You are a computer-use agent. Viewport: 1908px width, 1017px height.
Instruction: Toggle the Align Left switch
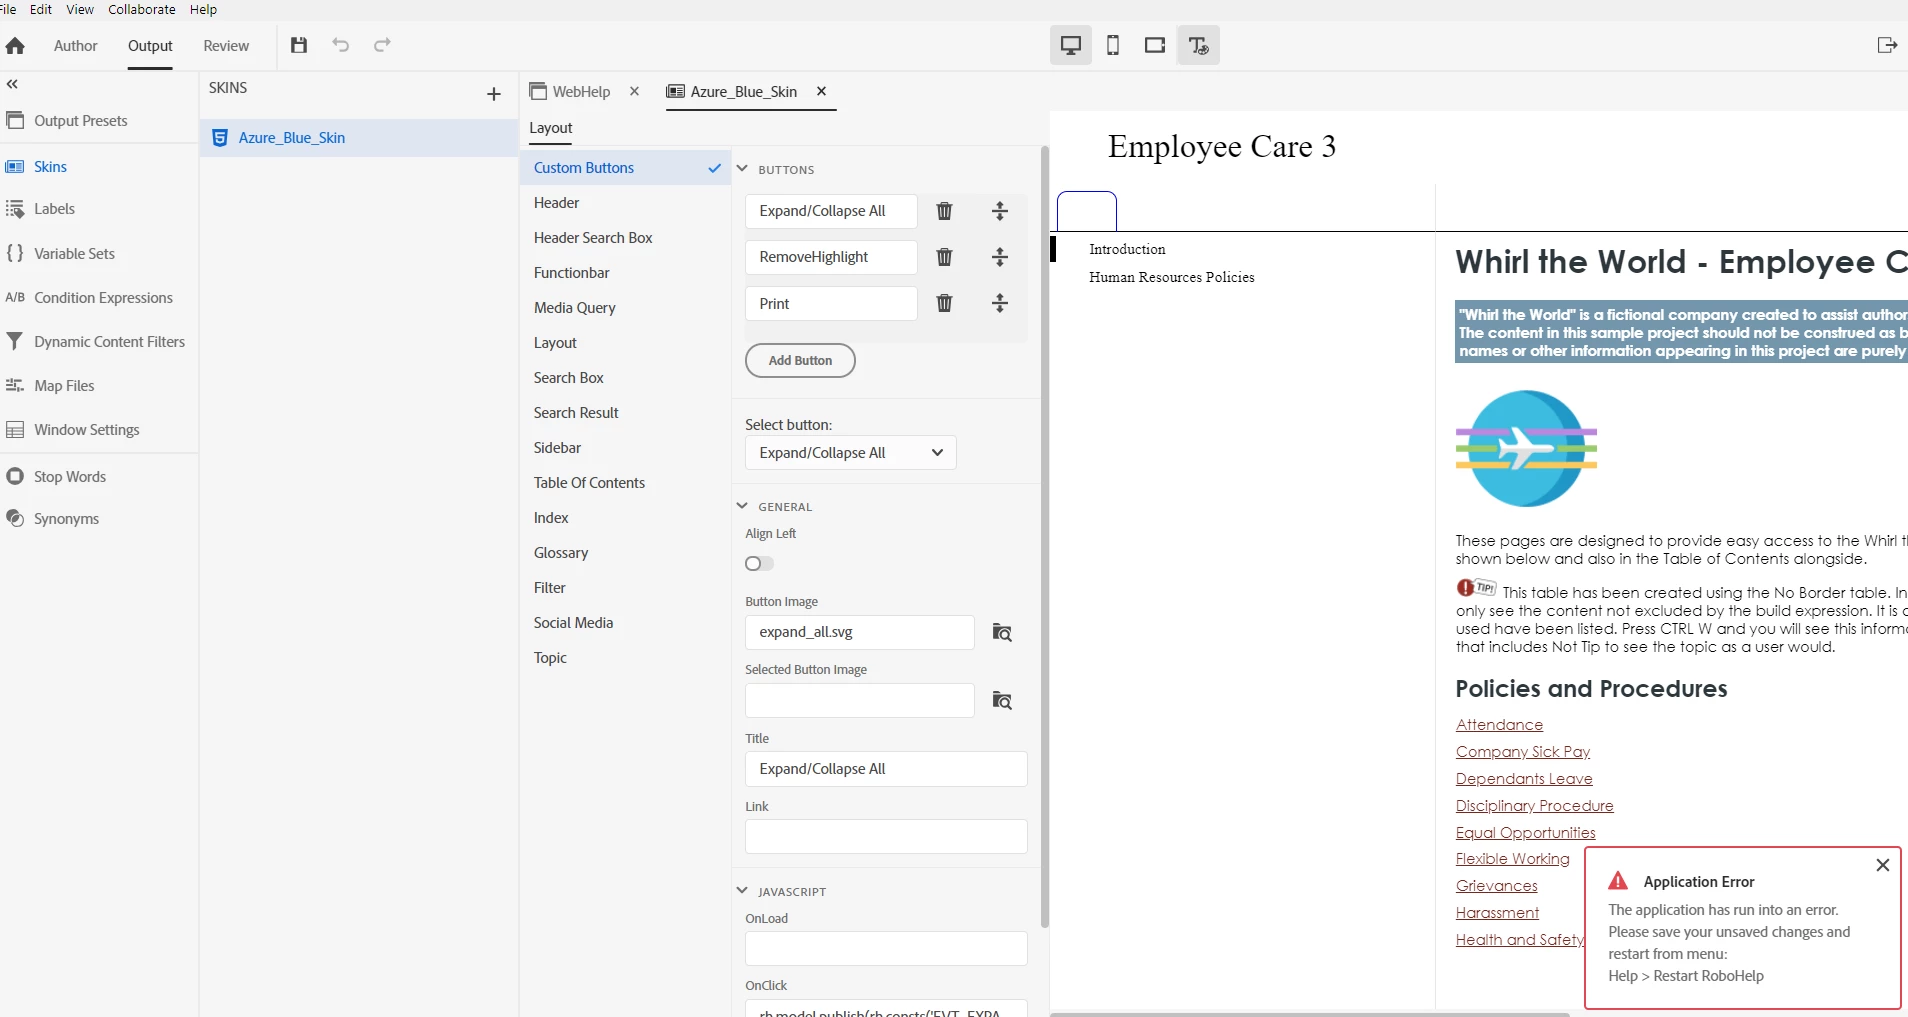point(759,564)
